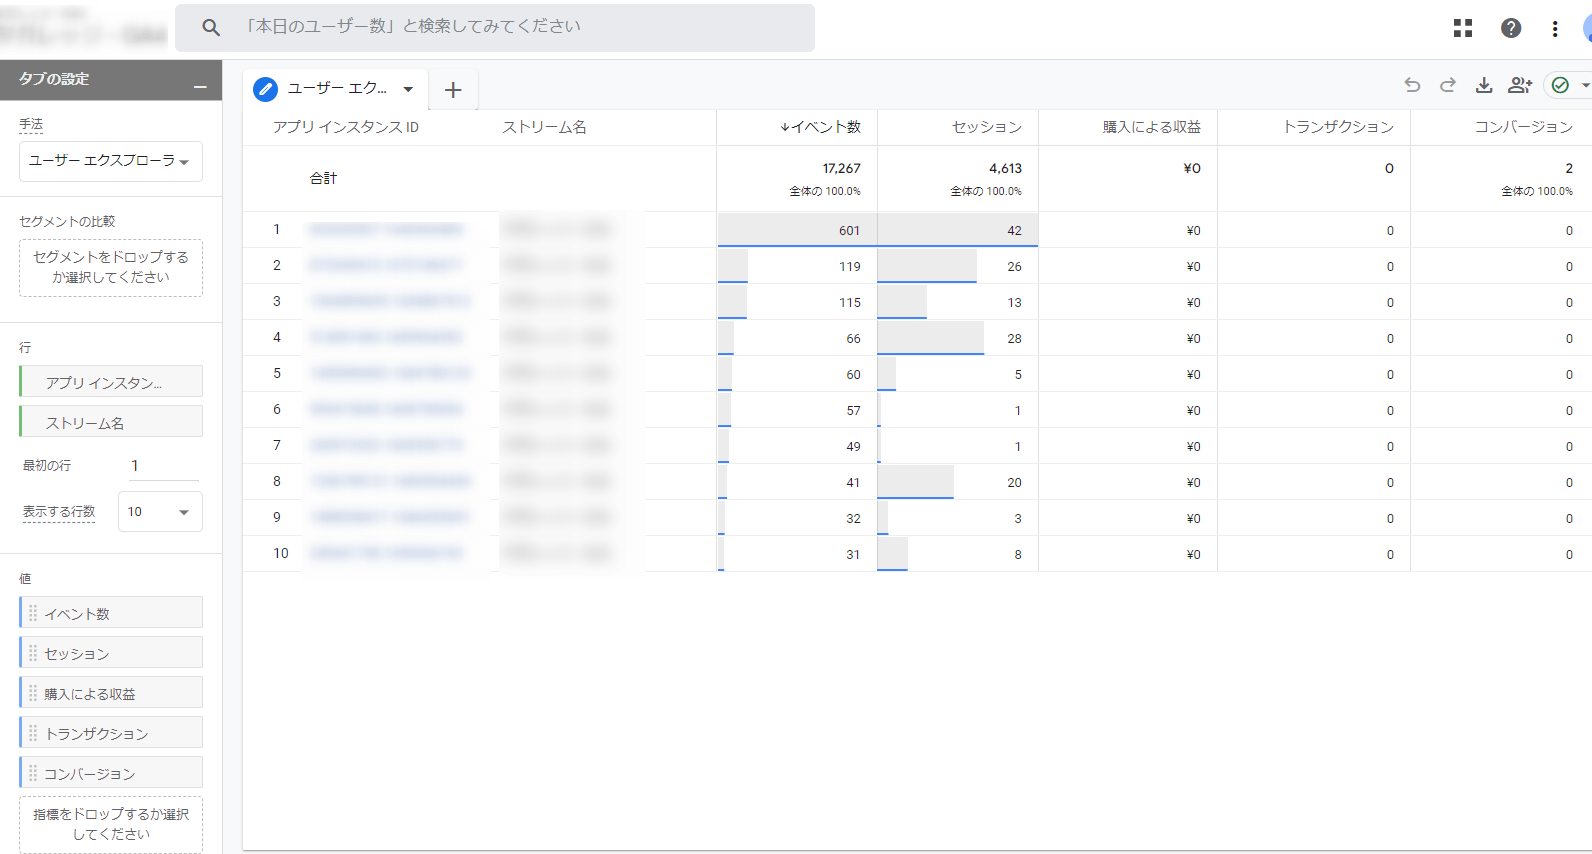Click the search magnifier icon

(210, 27)
